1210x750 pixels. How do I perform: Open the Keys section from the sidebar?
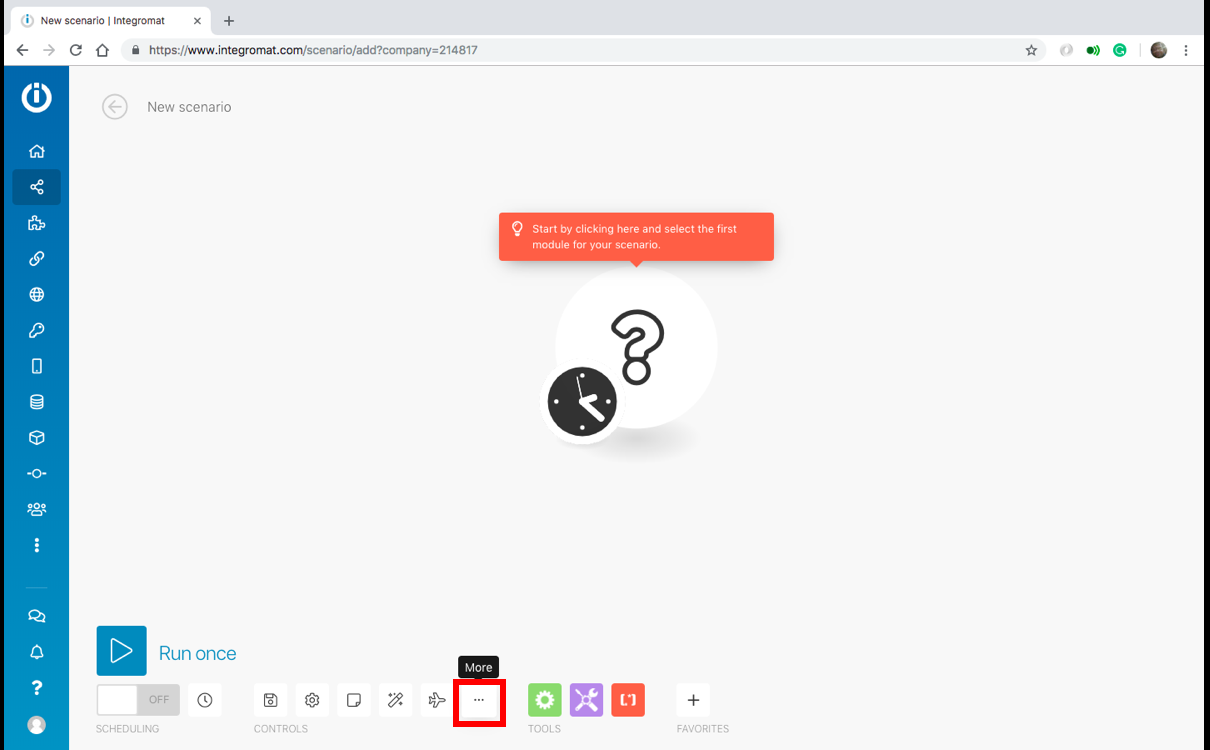tap(36, 330)
